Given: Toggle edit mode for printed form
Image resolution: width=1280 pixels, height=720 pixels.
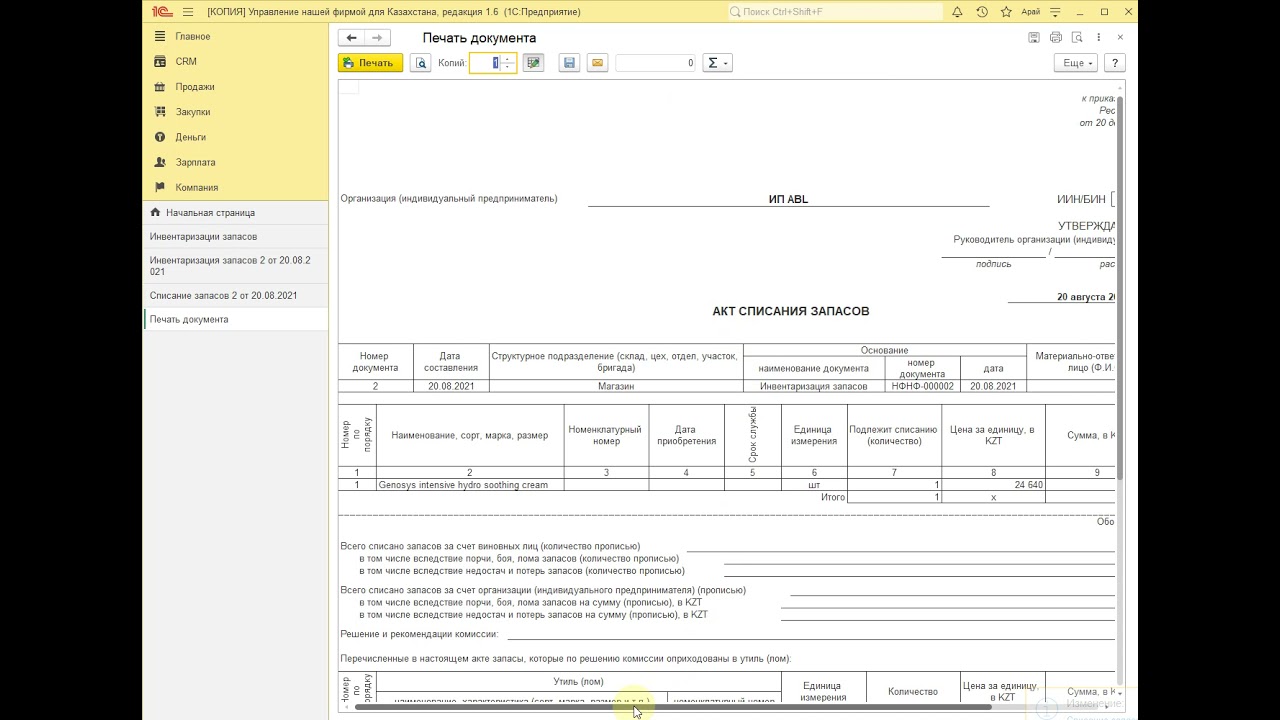Looking at the screenshot, I should (x=533, y=63).
